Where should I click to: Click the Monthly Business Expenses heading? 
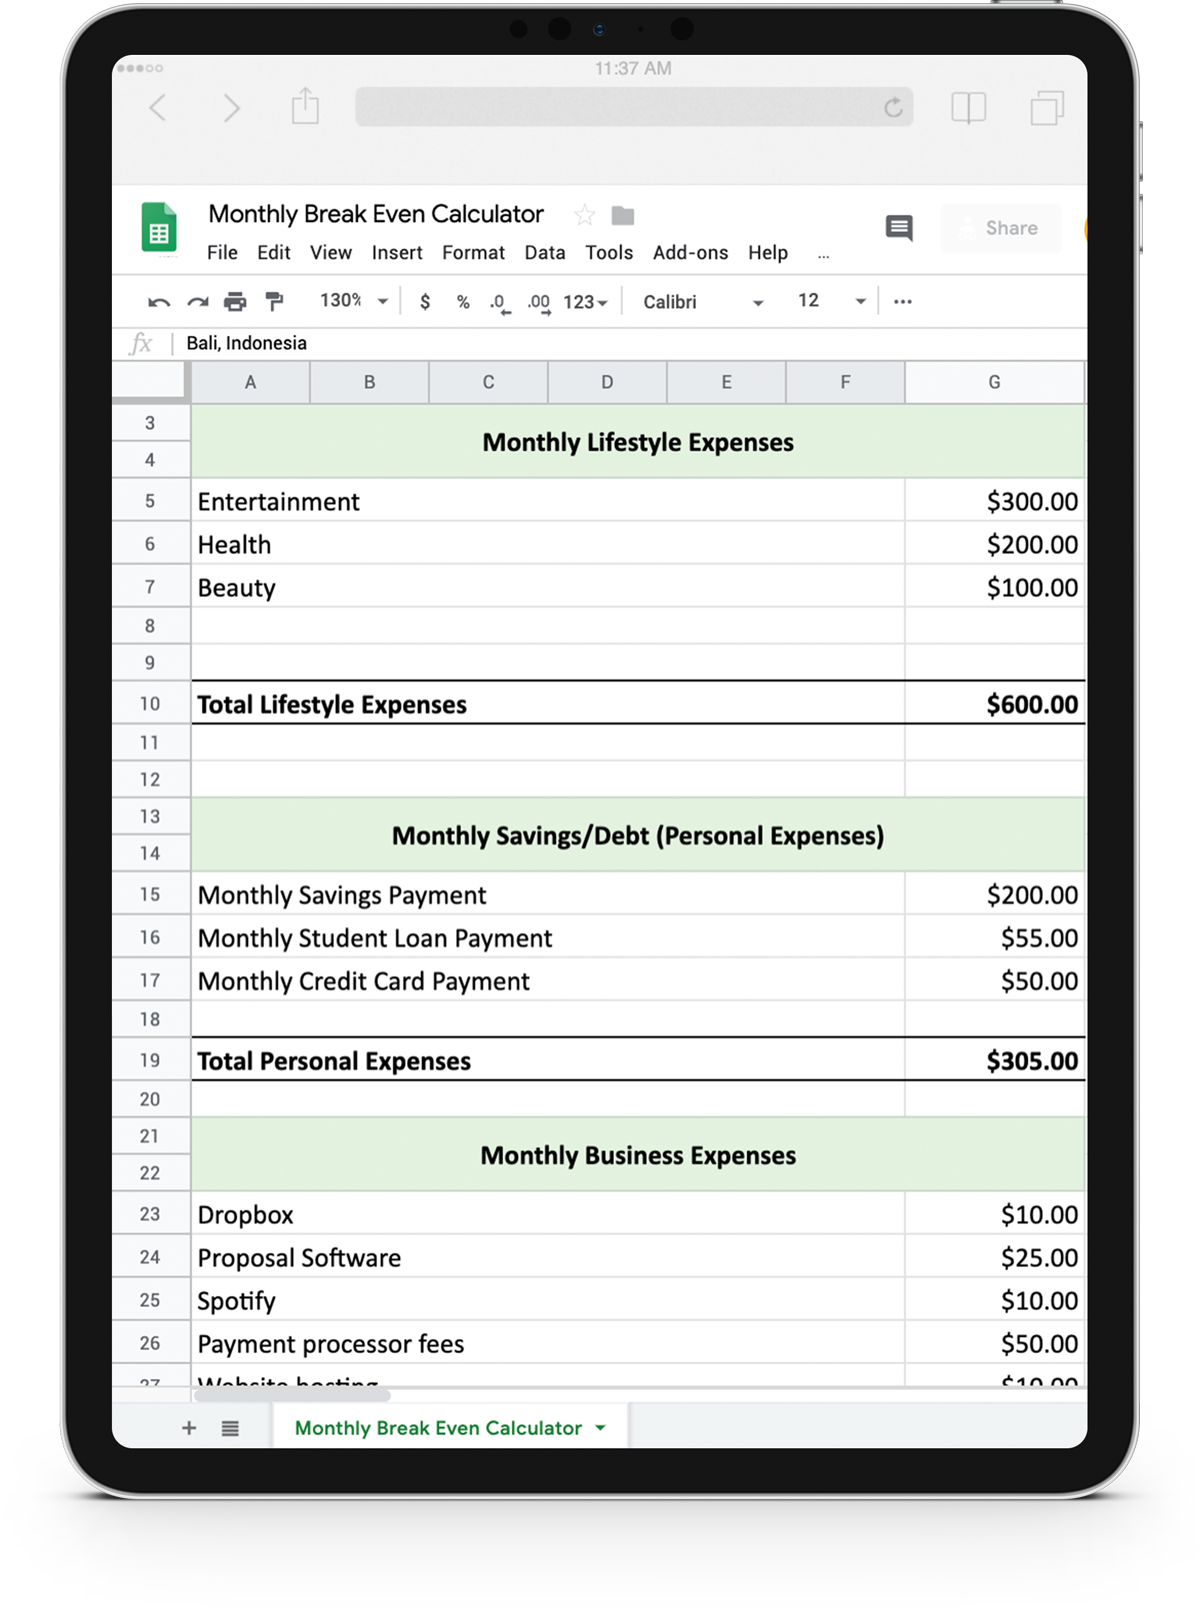point(638,1155)
